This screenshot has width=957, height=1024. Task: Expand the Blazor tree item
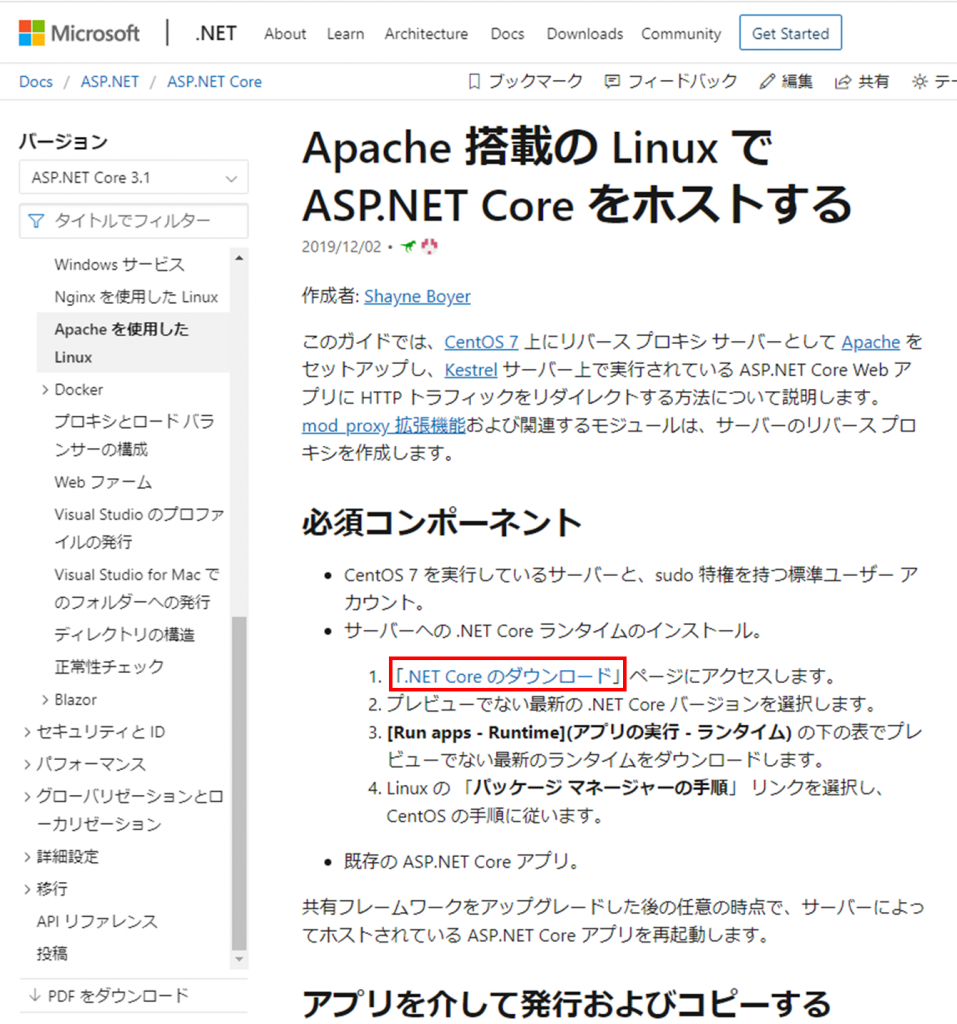[x=45, y=700]
